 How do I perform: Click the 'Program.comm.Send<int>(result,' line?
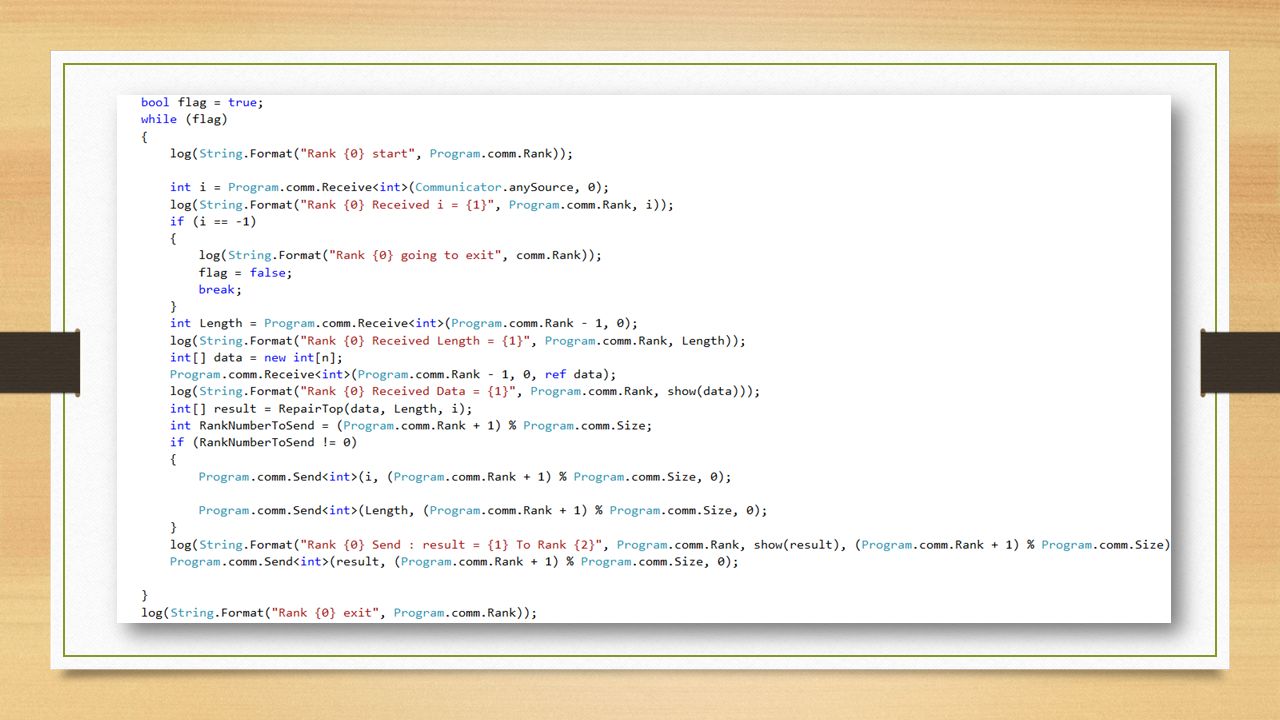click(454, 561)
